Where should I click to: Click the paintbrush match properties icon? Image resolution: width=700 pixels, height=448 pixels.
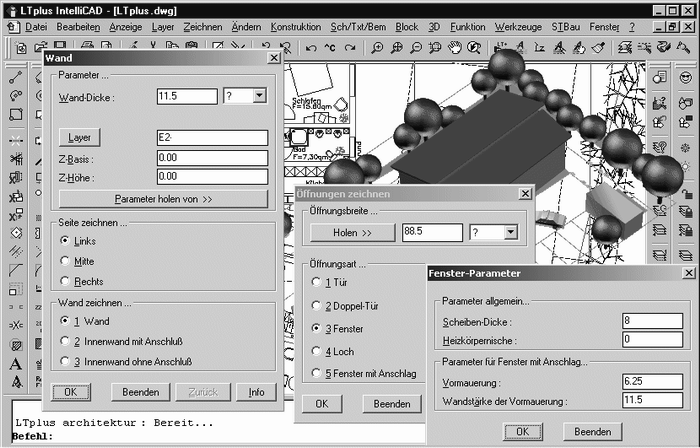(598, 47)
